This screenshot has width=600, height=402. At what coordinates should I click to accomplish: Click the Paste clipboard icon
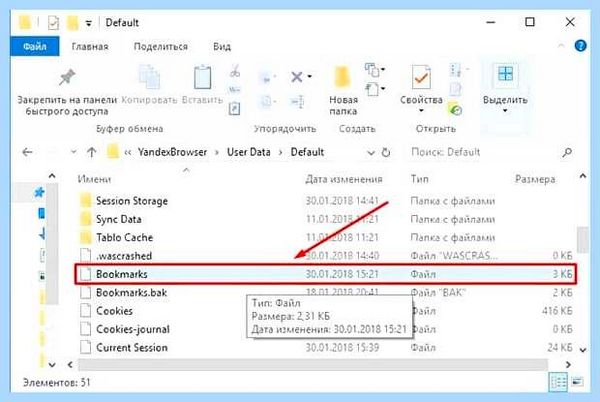[x=202, y=76]
